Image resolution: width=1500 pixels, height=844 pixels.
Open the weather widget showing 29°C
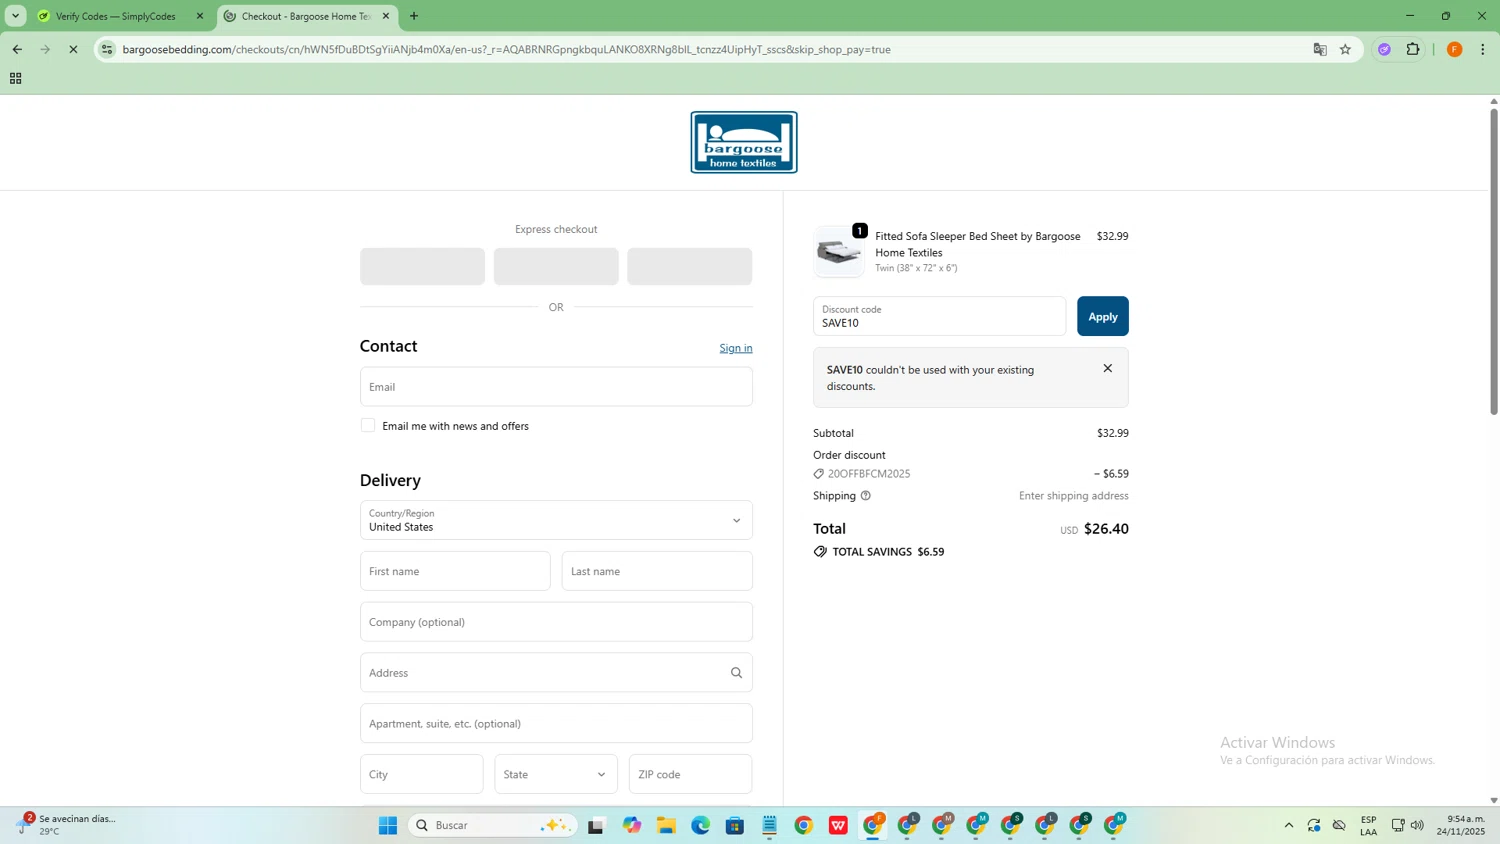tap(66, 825)
